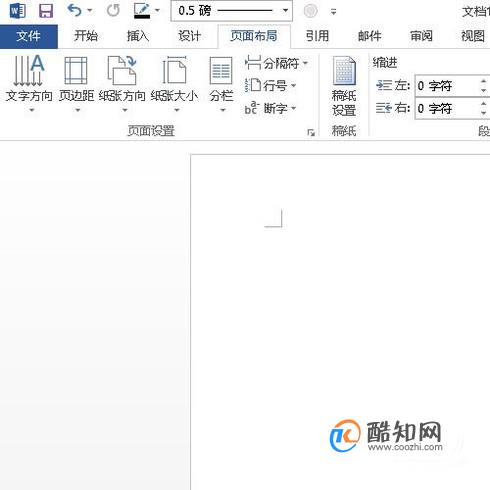Viewport: 490px width, 490px height.
Task: Decrease the right indent with down arrow
Action: click(484, 113)
